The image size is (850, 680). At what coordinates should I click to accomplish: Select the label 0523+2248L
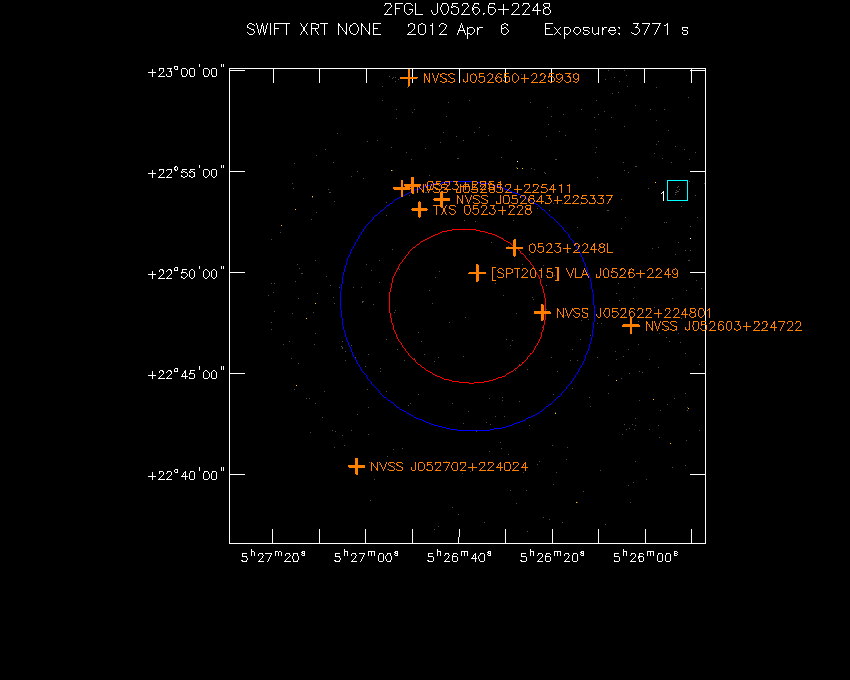pyautogui.click(x=570, y=248)
